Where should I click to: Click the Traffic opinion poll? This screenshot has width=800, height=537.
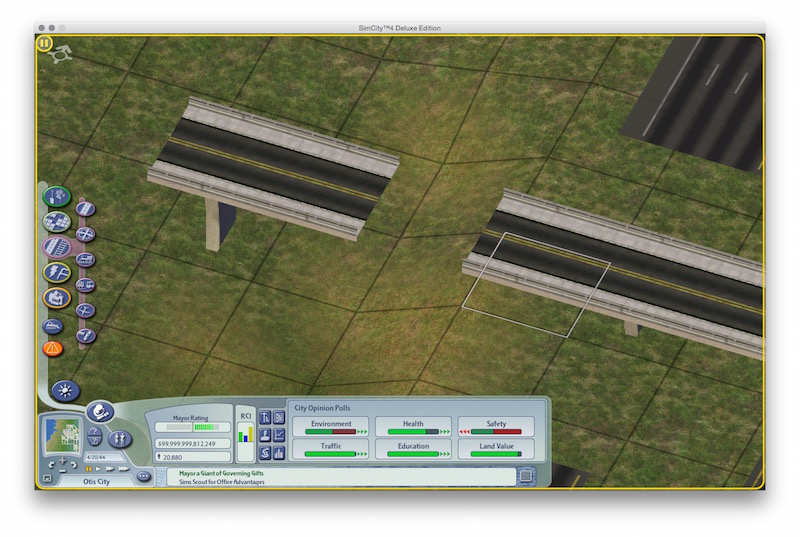coord(331,449)
